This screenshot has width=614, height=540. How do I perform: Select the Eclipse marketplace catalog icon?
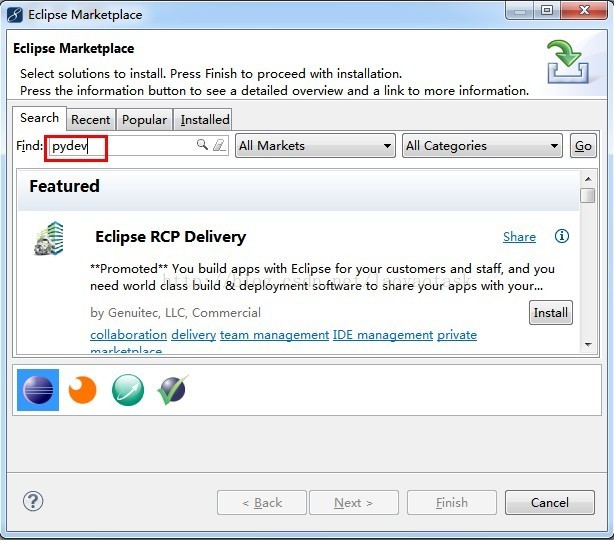[38, 390]
